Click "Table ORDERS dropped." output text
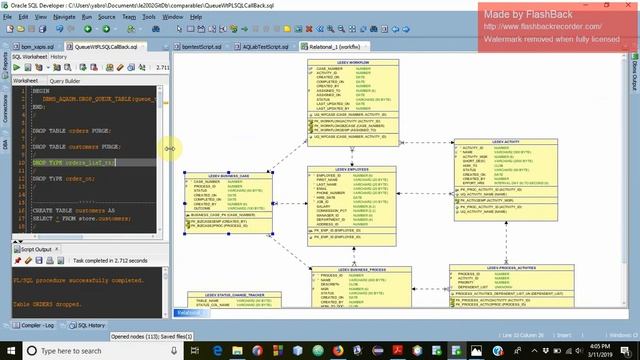Image resolution: width=640 pixels, height=360 pixels. tap(47, 304)
